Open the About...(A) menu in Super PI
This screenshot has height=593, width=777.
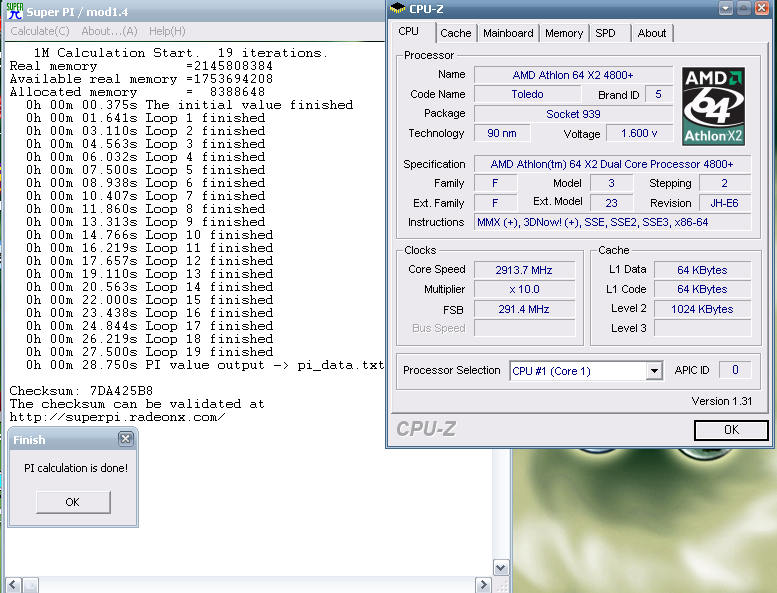(x=109, y=31)
